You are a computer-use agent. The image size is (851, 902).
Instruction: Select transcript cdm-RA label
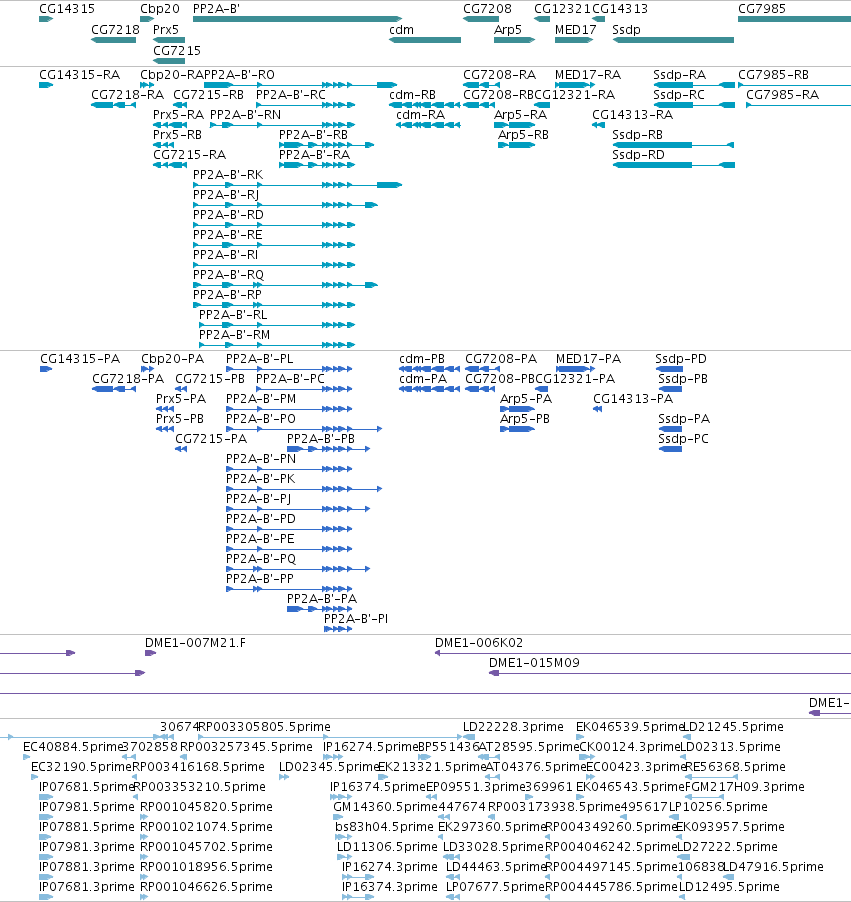[x=421, y=114]
